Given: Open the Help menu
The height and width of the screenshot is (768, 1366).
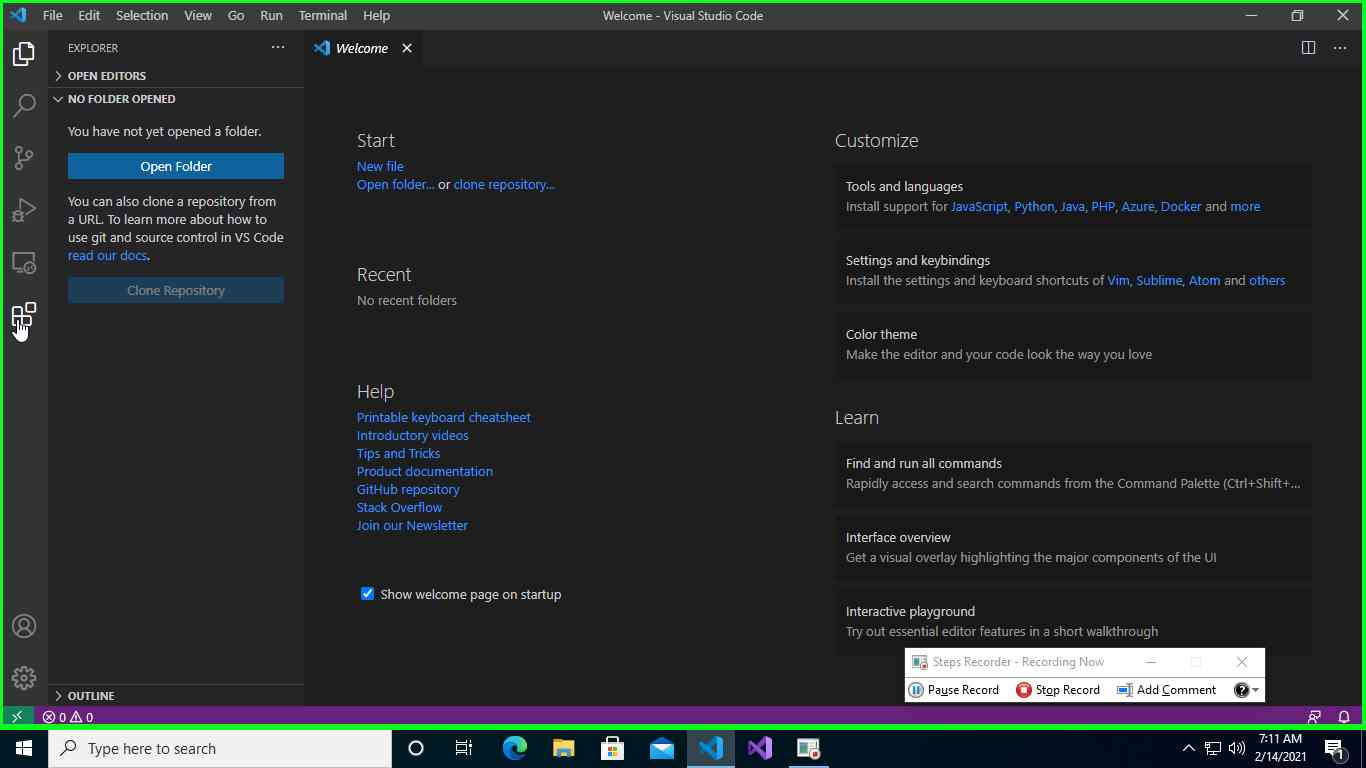Looking at the screenshot, I should (377, 15).
